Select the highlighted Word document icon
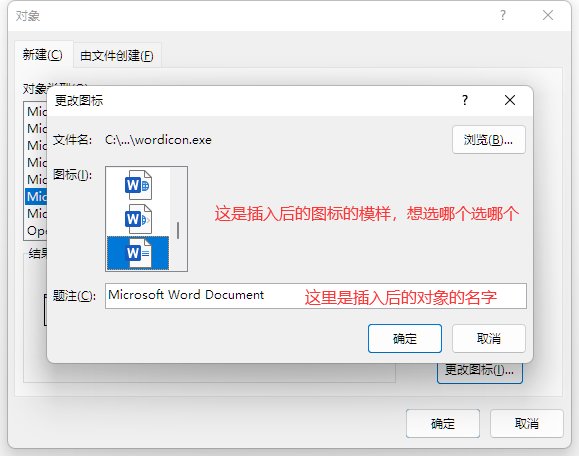Image resolution: width=579 pixels, height=456 pixels. point(138,253)
